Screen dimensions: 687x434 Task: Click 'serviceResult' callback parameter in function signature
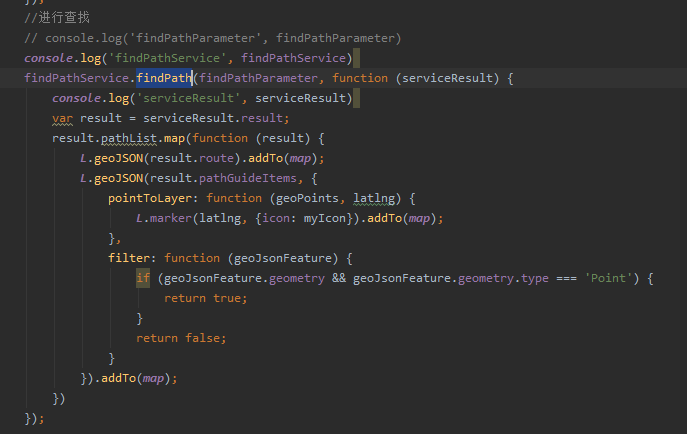click(447, 78)
